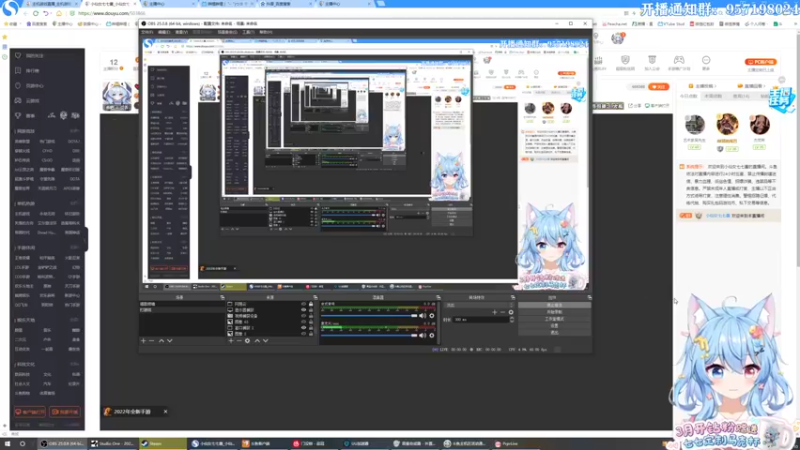Open browser home page icon

pos(59,13)
